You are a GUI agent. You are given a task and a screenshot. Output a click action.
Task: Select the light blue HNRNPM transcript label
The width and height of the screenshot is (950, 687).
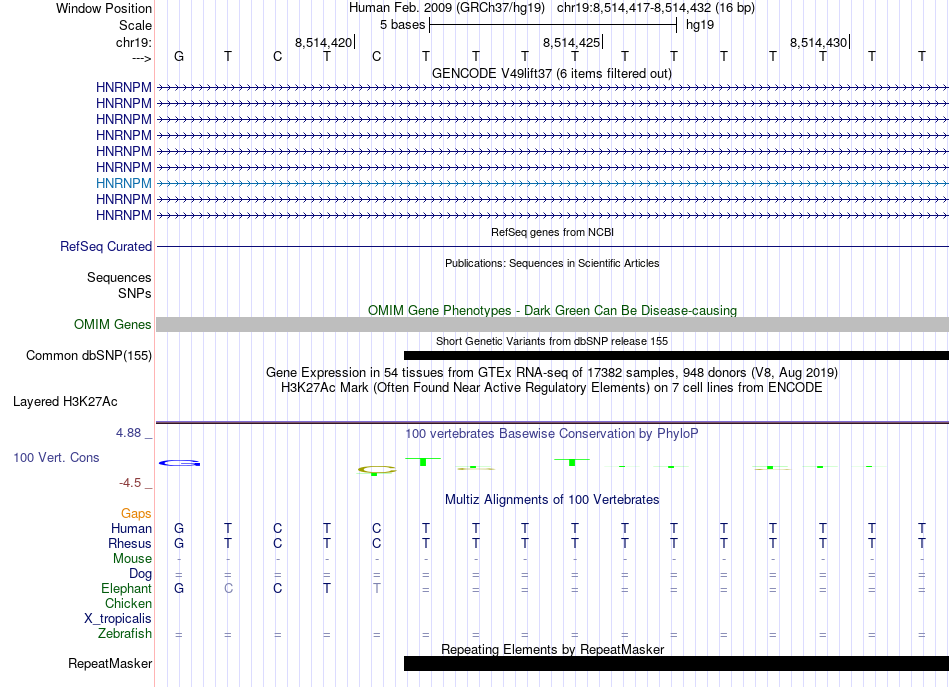pos(124,183)
